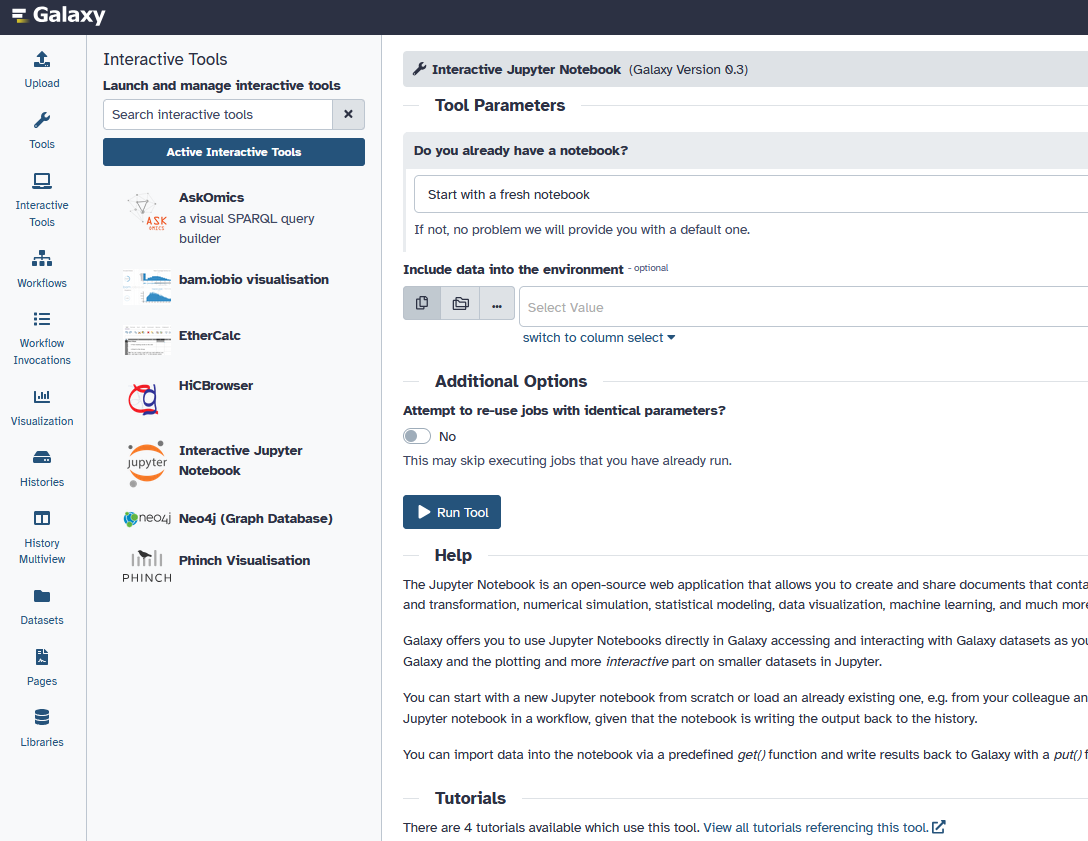This screenshot has height=841, width=1088.
Task: Open Workflows from the sidebar
Action: click(x=42, y=260)
